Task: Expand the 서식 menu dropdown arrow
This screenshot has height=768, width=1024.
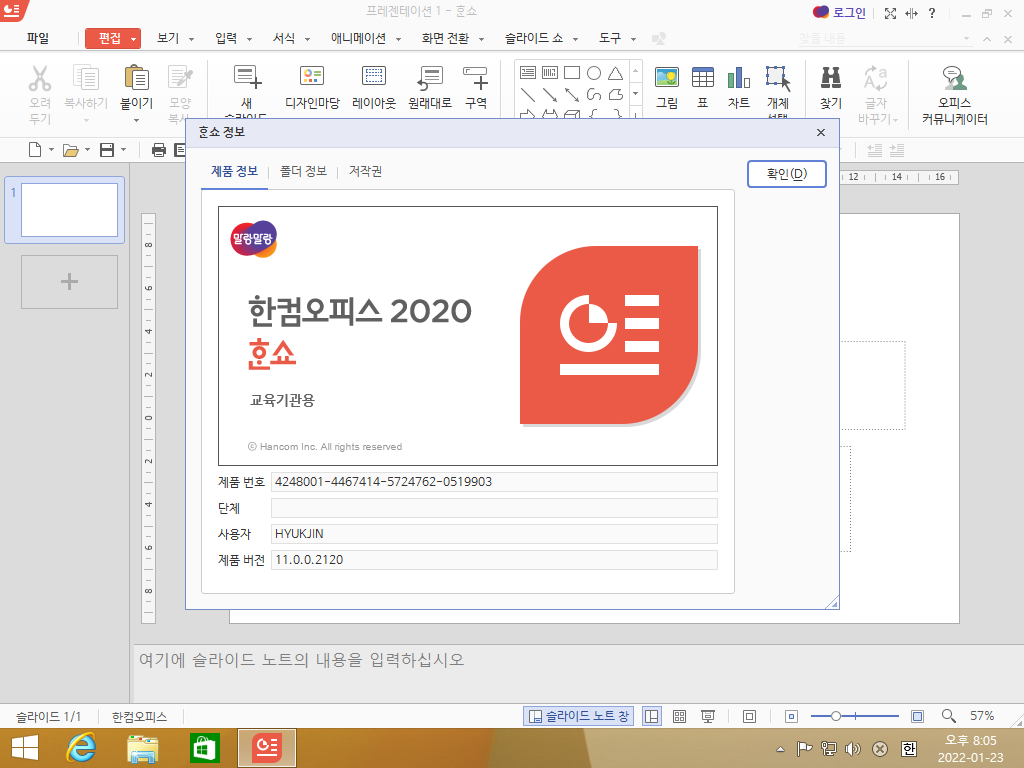Action: (x=308, y=39)
